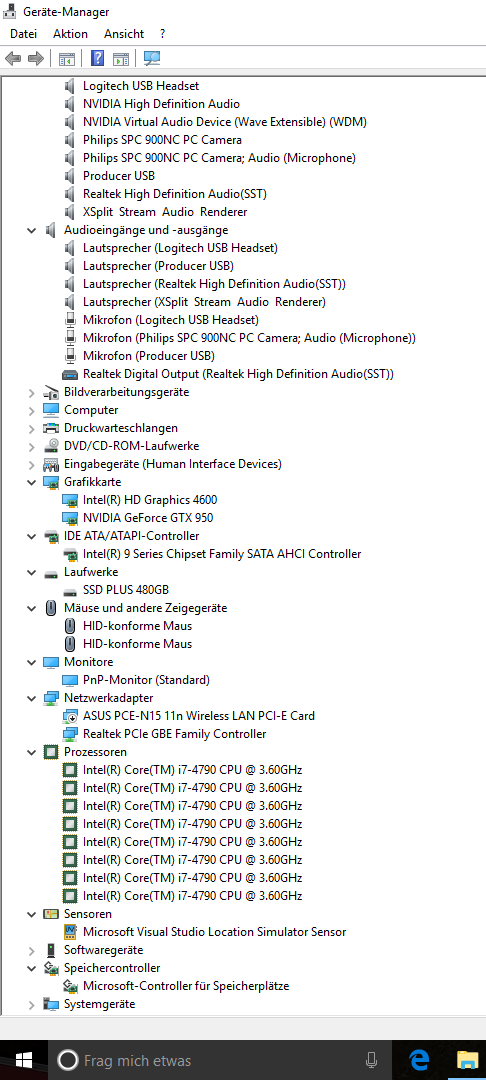Click the Prozessoren category chip icon
Viewport: 486px width, 1080px height.
(x=51, y=752)
